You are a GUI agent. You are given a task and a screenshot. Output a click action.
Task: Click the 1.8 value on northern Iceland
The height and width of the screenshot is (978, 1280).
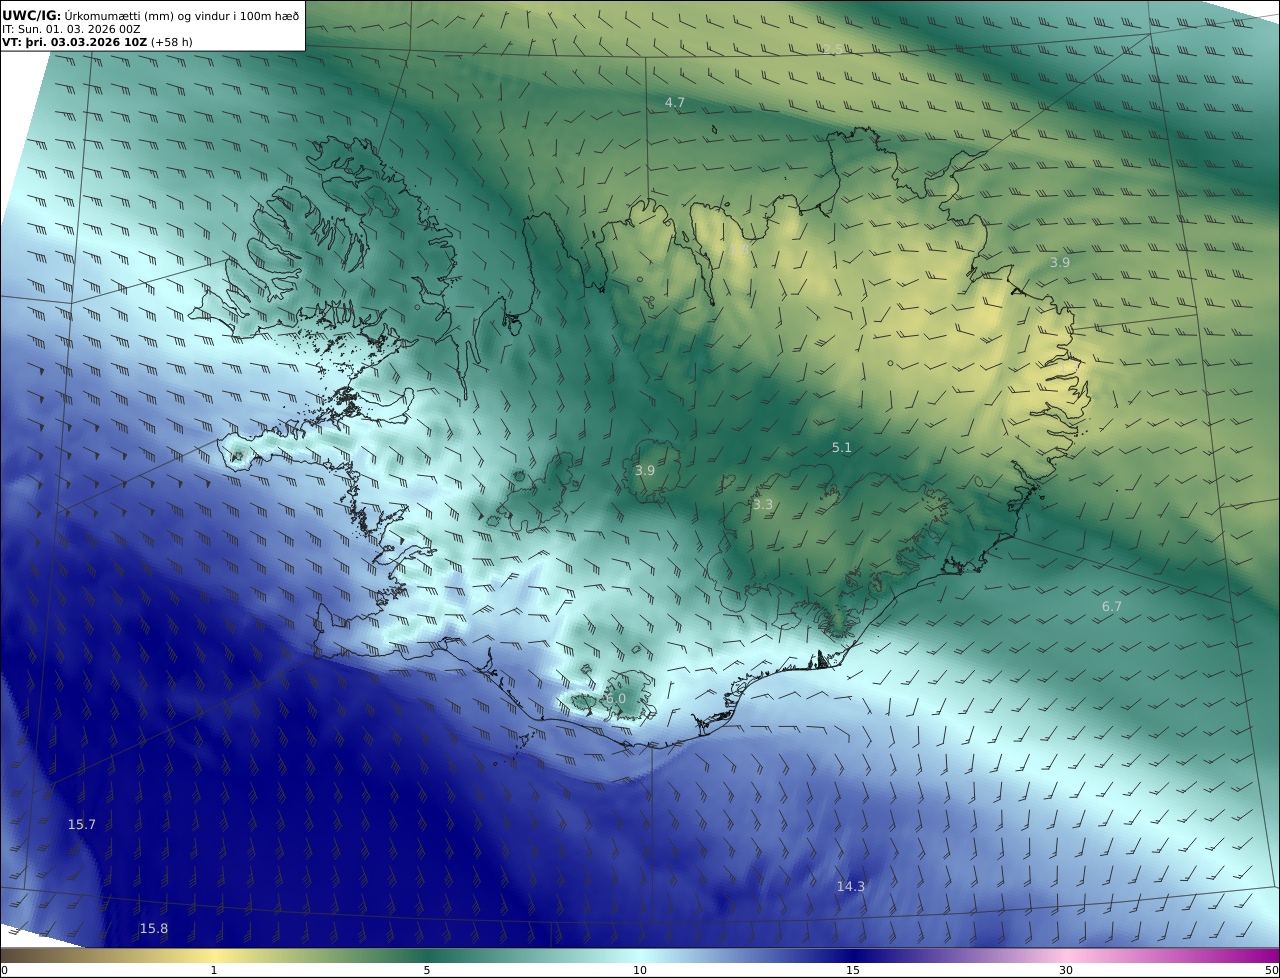pos(739,249)
